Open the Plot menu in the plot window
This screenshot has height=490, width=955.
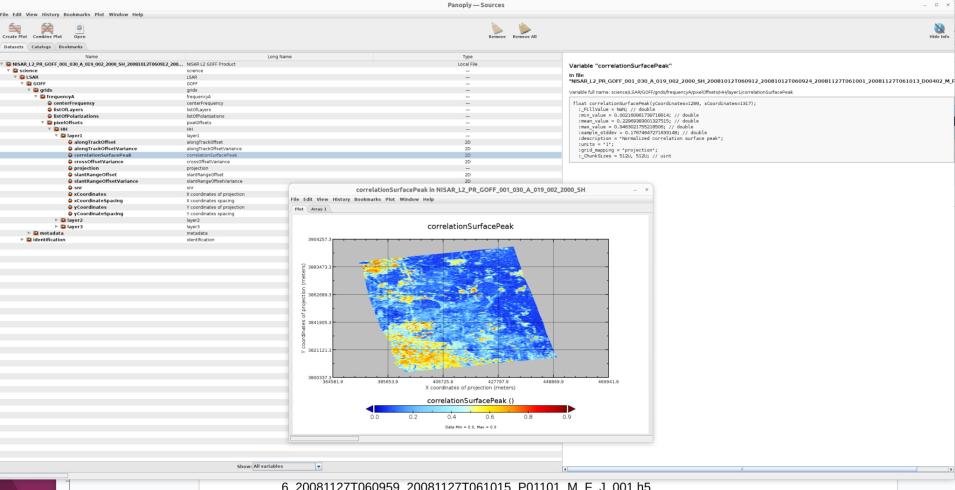click(390, 199)
